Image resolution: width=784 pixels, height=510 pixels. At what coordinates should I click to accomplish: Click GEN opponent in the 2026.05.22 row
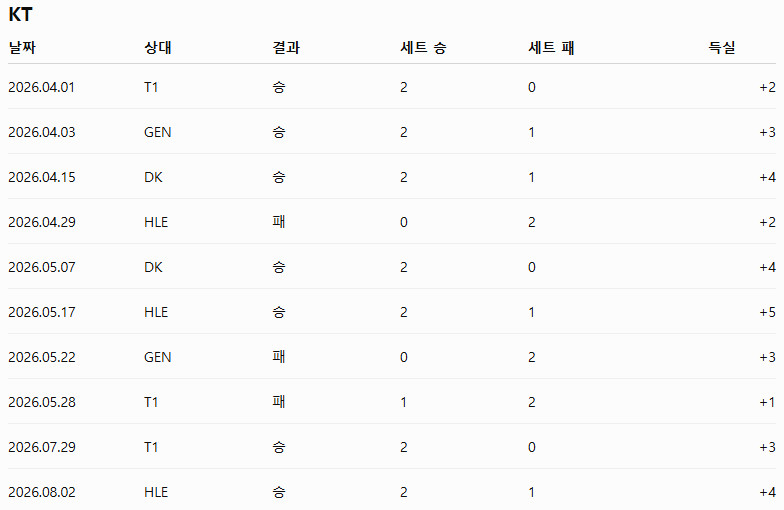coord(158,358)
